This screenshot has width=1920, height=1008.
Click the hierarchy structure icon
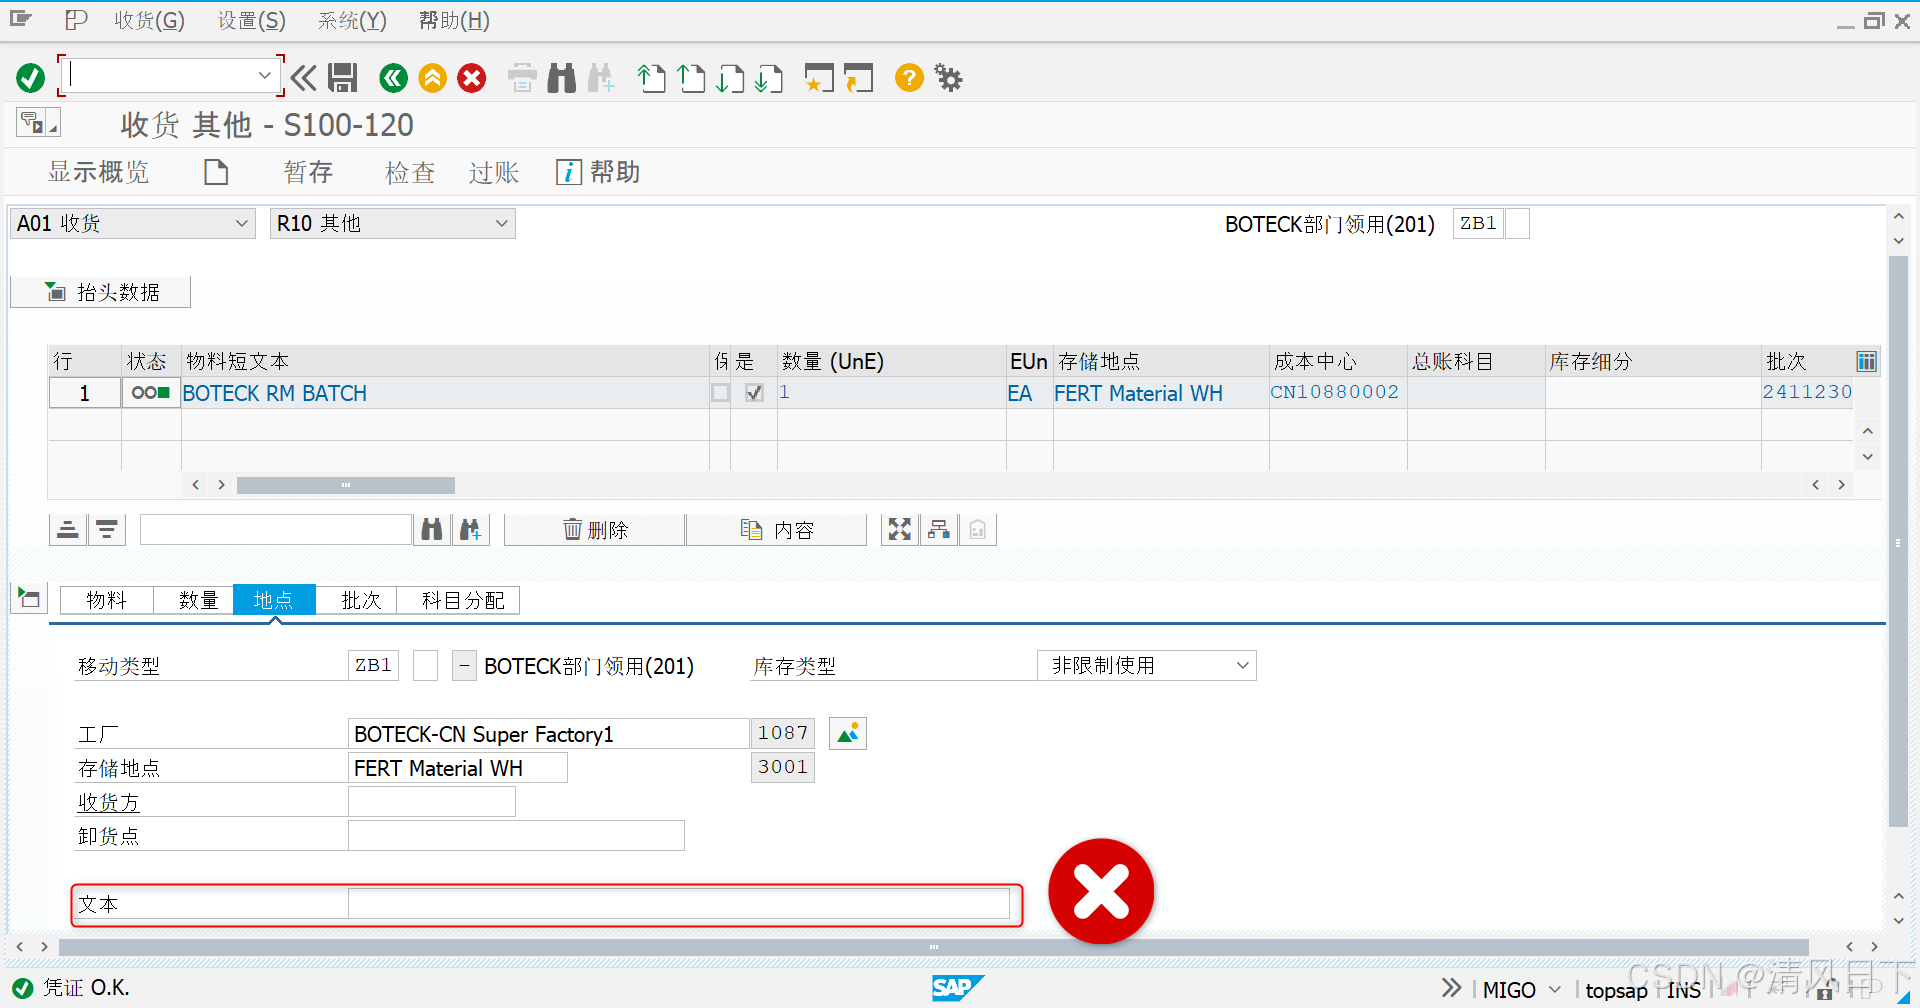(x=939, y=529)
